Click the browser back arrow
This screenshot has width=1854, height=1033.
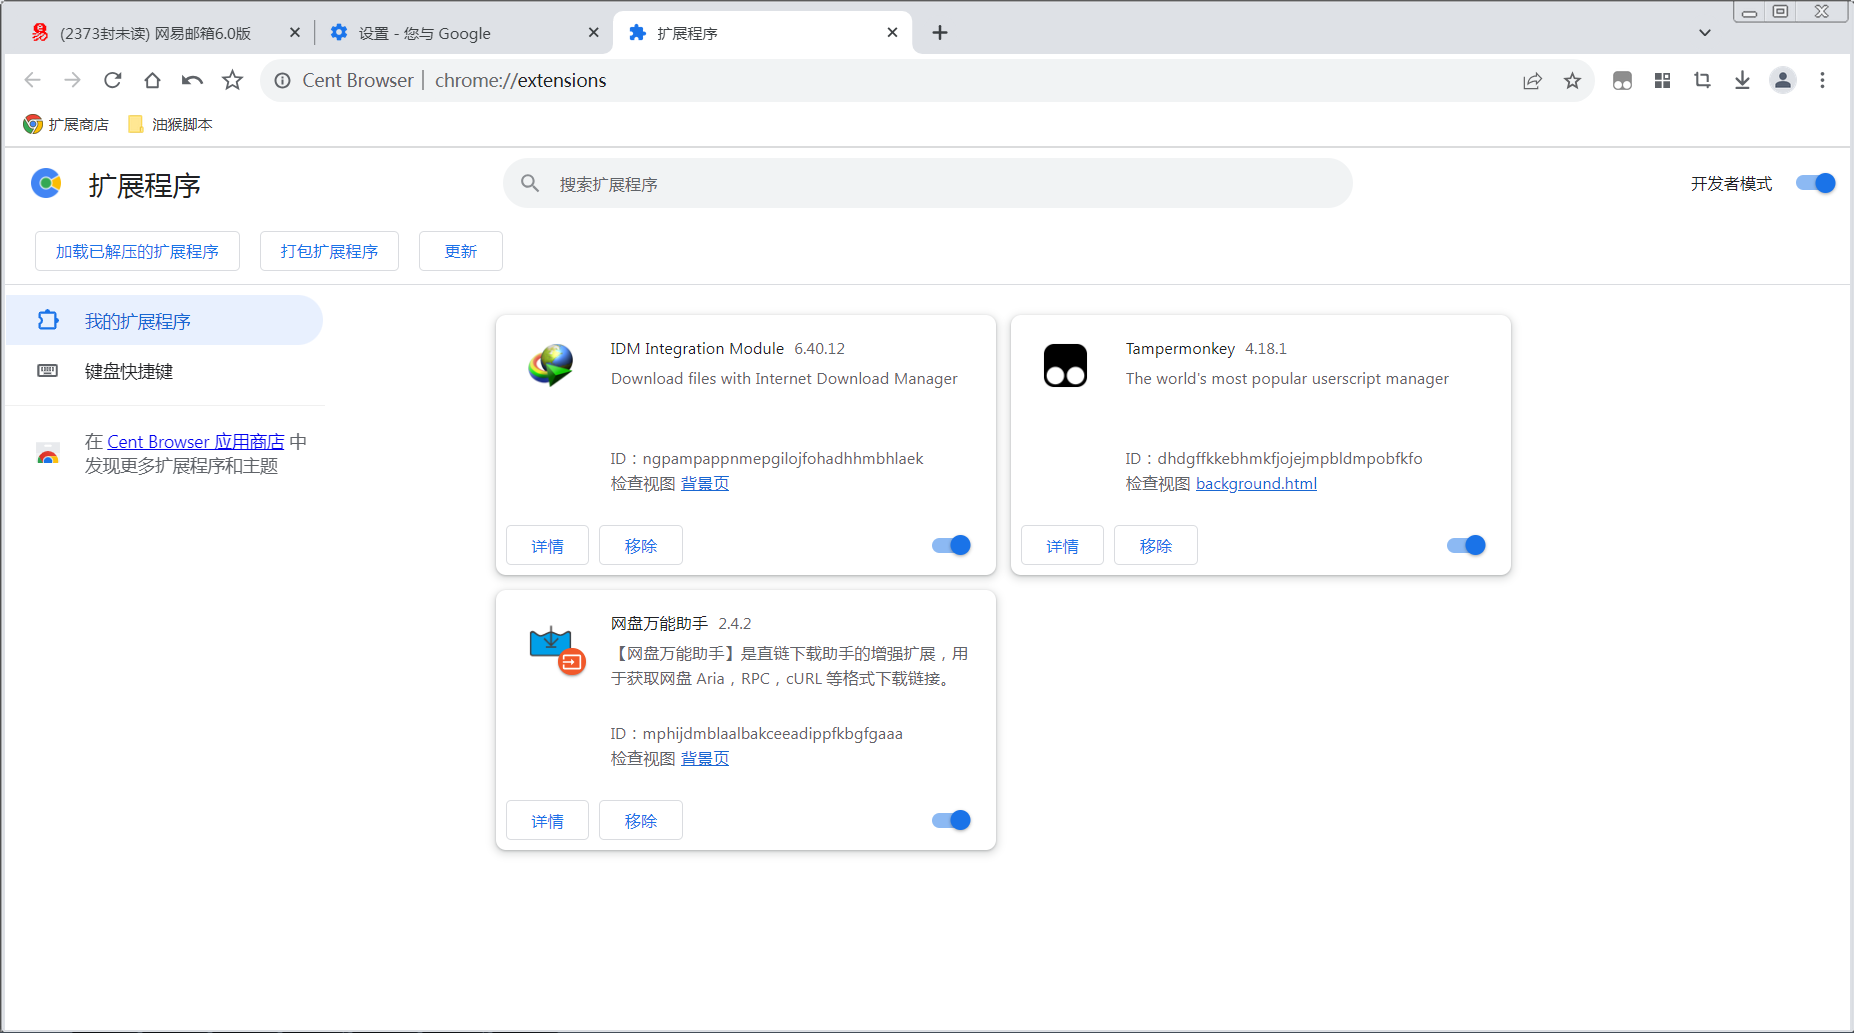click(32, 80)
